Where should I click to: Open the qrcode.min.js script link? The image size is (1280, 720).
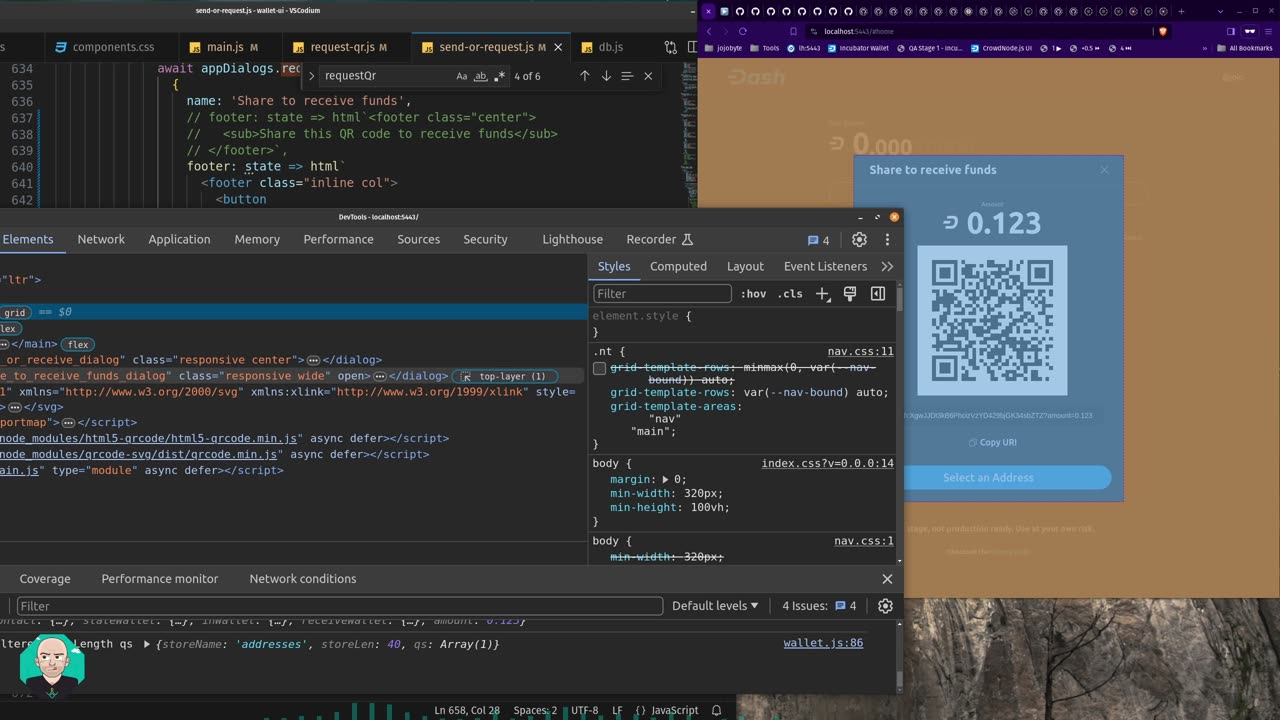[x=139, y=454]
